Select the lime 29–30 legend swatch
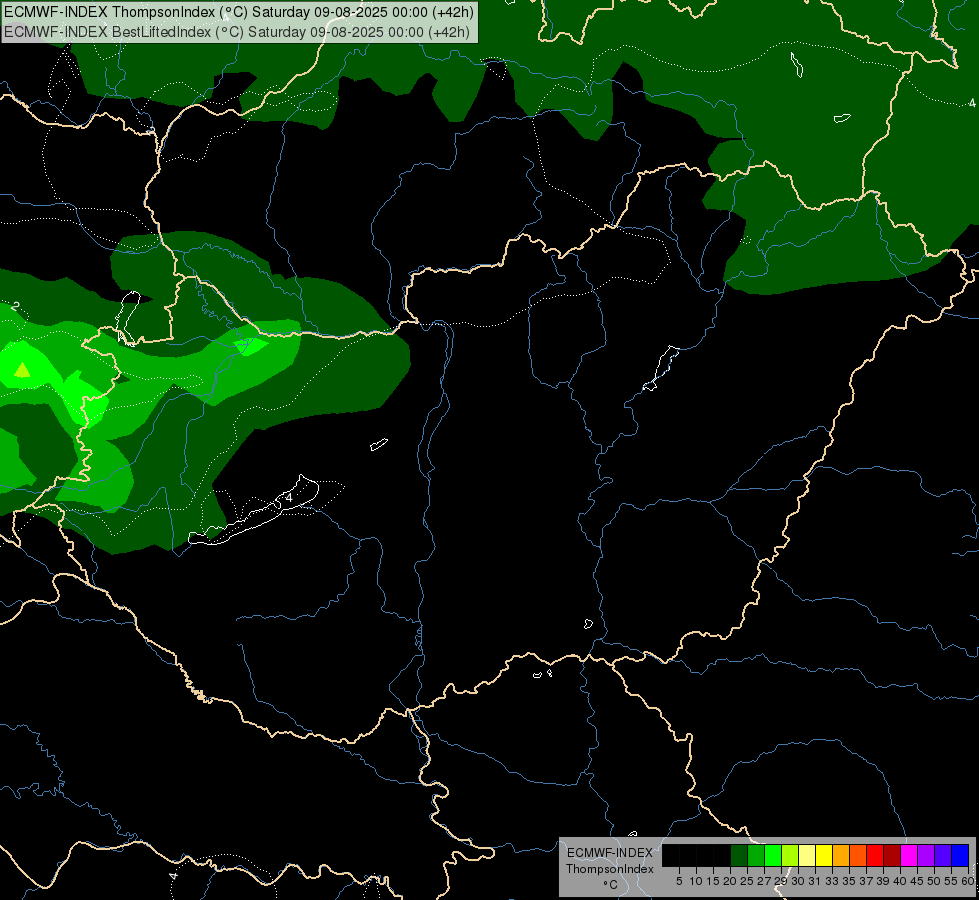The image size is (979, 900). [790, 855]
